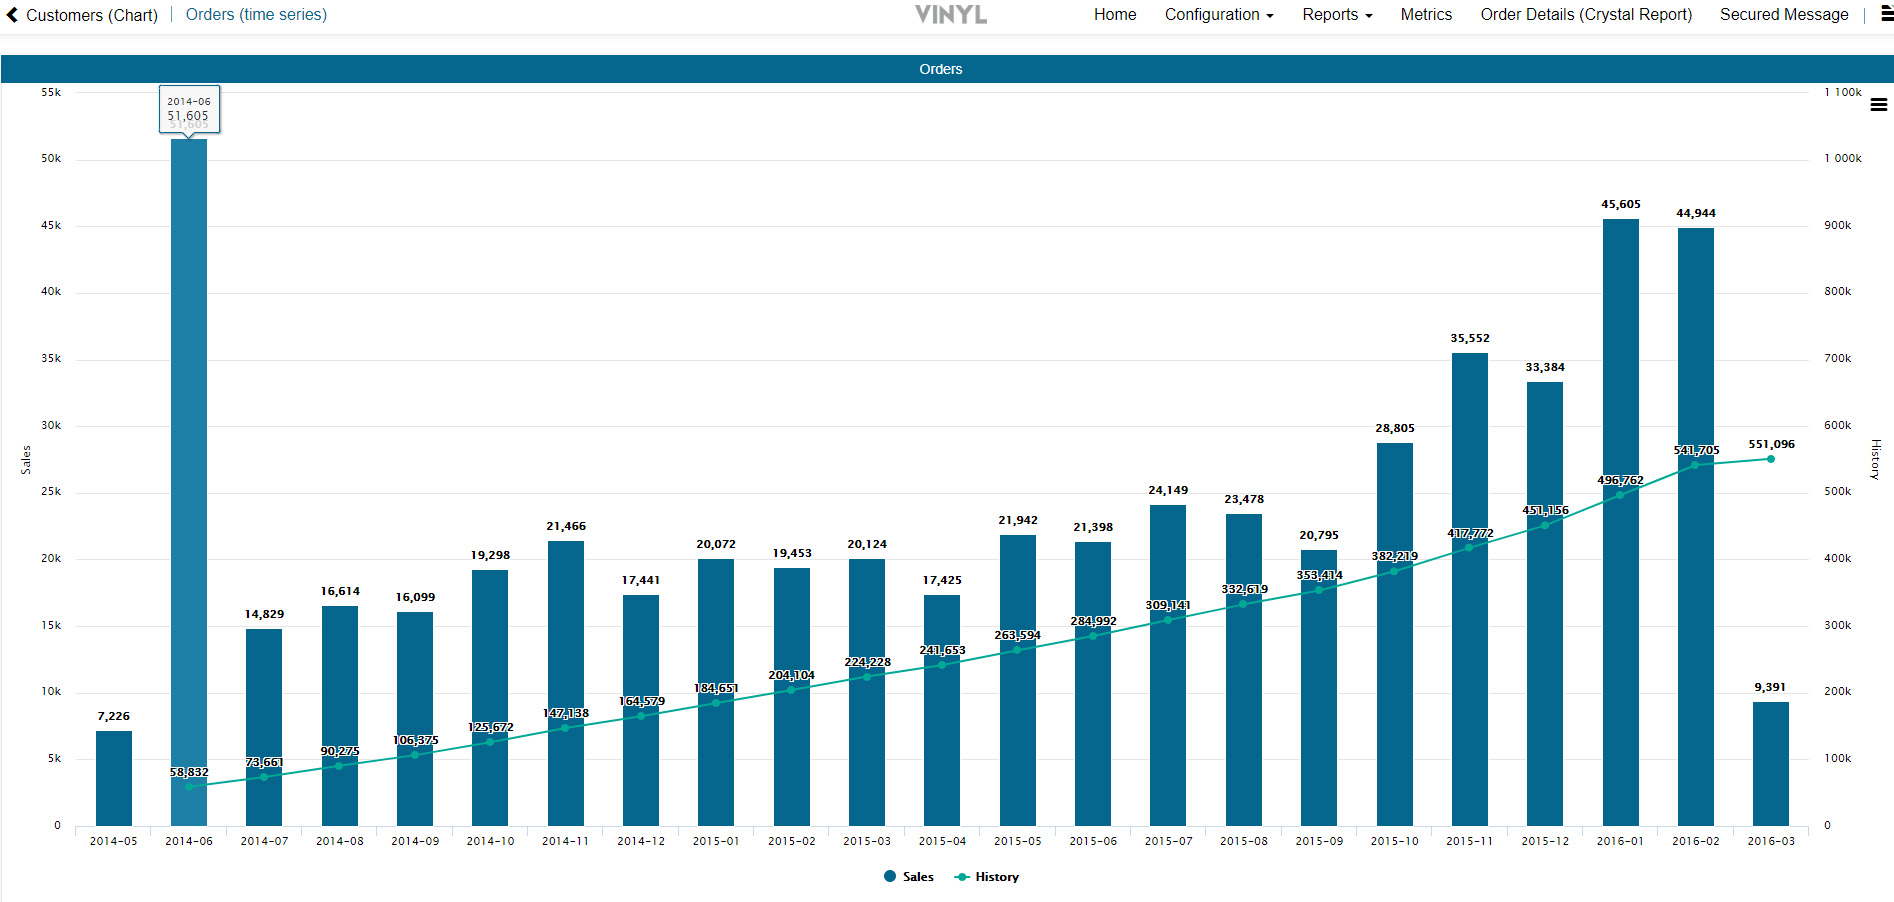
Task: Select the highlighted 2014-06 Sales bar
Action: tap(189, 450)
